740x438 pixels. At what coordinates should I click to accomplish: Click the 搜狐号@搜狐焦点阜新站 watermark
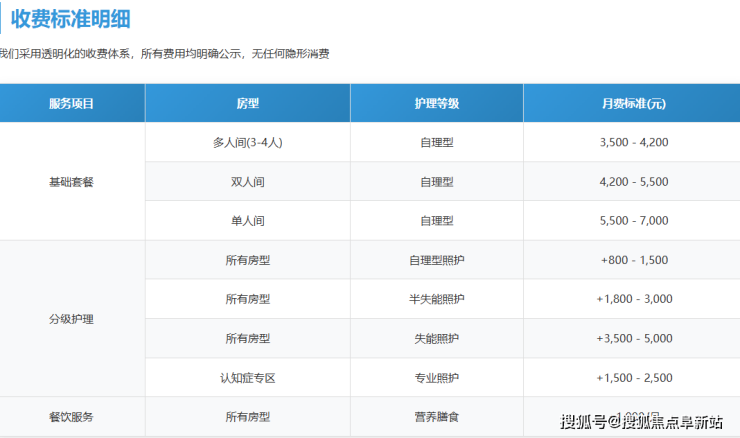pos(641,420)
